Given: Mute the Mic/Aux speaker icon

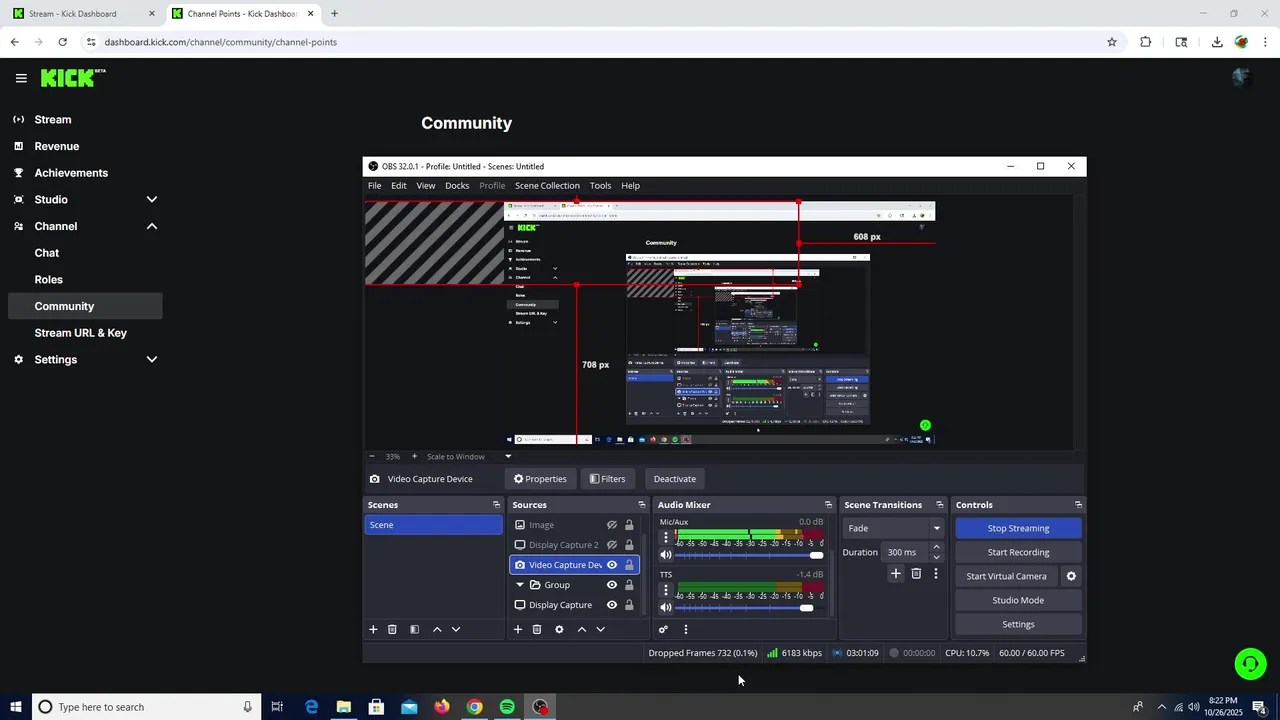Looking at the screenshot, I should click(666, 555).
